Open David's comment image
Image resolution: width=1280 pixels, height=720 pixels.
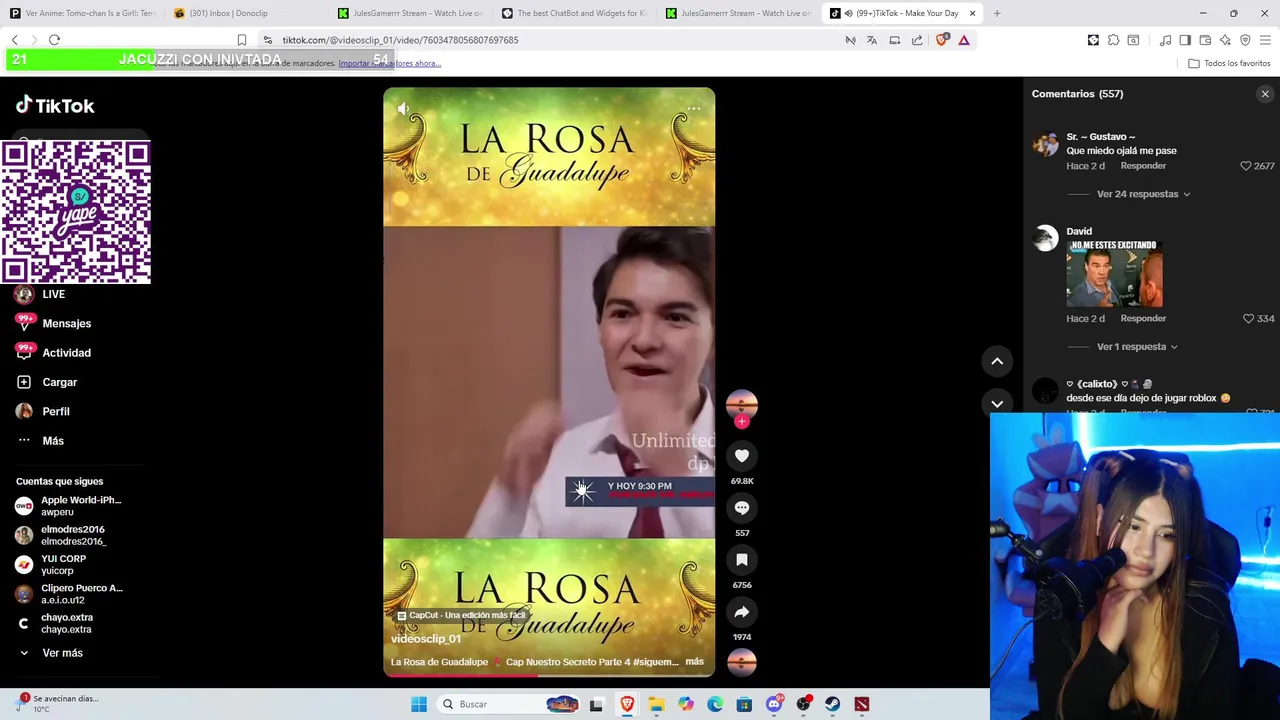(x=1114, y=273)
